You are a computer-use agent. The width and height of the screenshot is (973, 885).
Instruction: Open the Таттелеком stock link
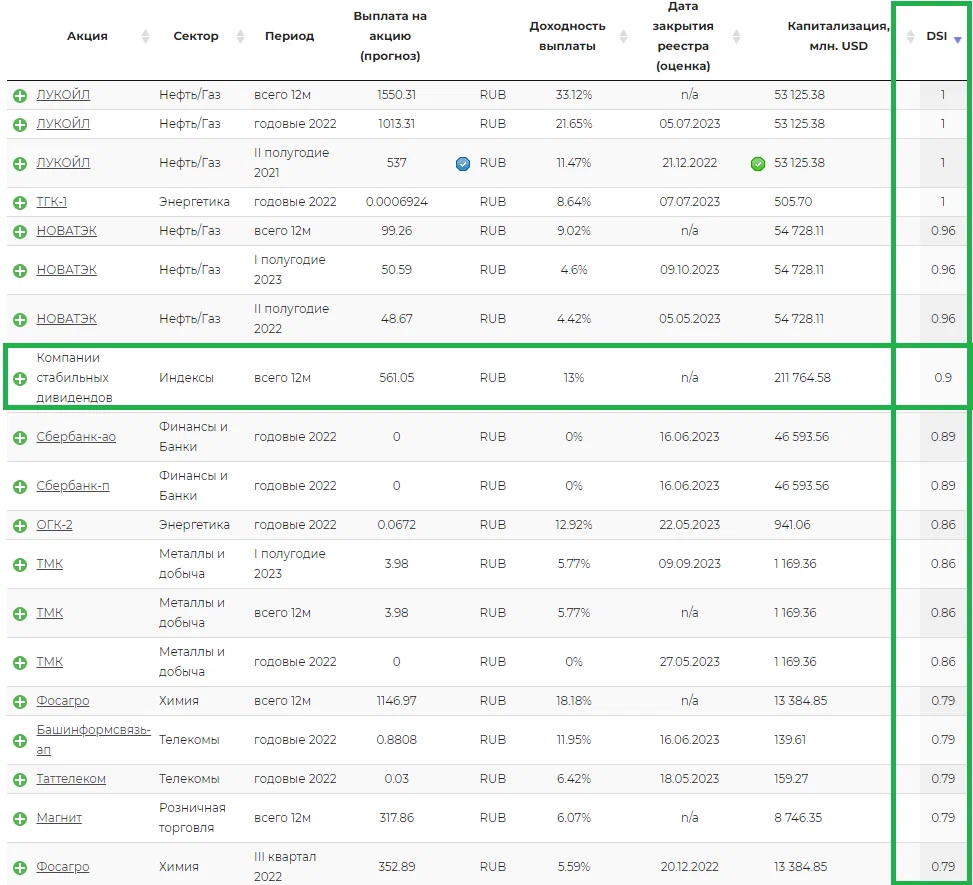[x=71, y=779]
